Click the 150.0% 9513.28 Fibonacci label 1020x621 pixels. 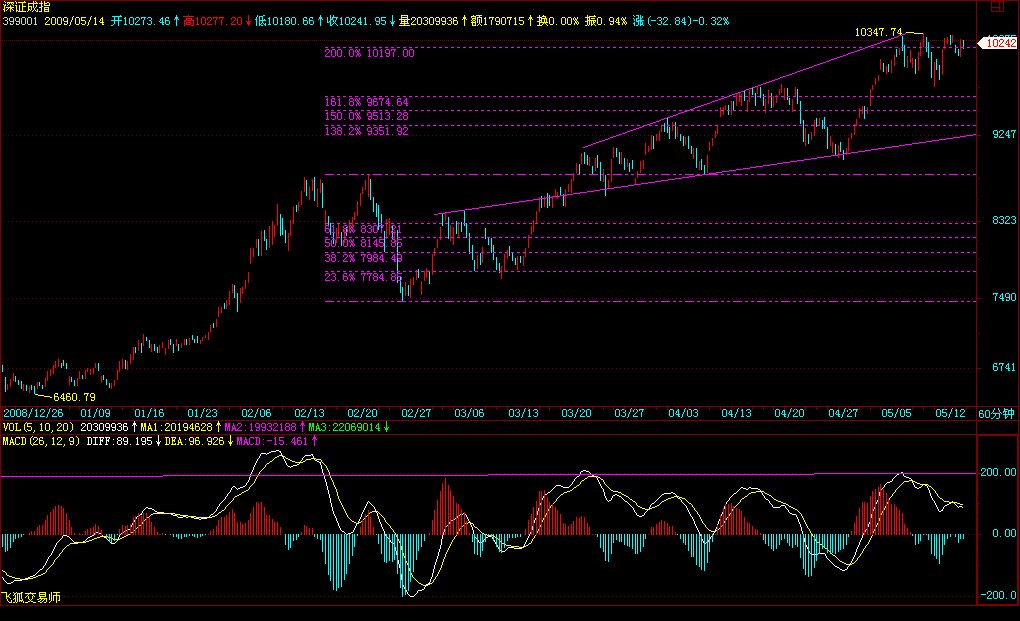tap(366, 116)
